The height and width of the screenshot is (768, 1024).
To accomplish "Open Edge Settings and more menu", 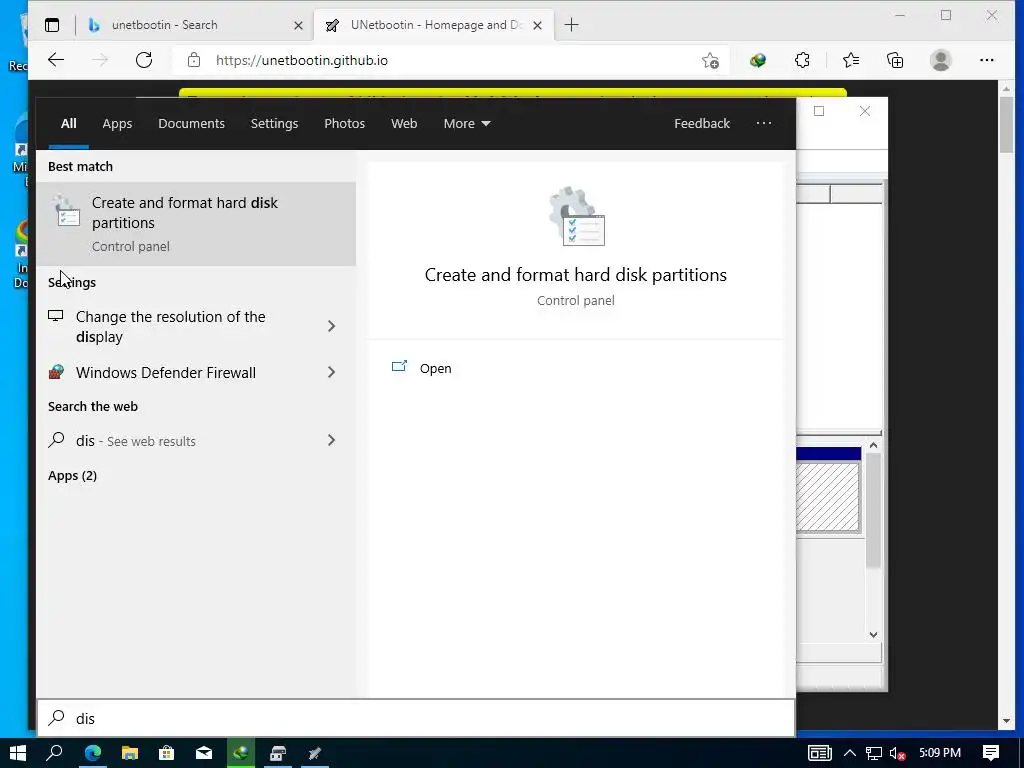I will (x=987, y=60).
